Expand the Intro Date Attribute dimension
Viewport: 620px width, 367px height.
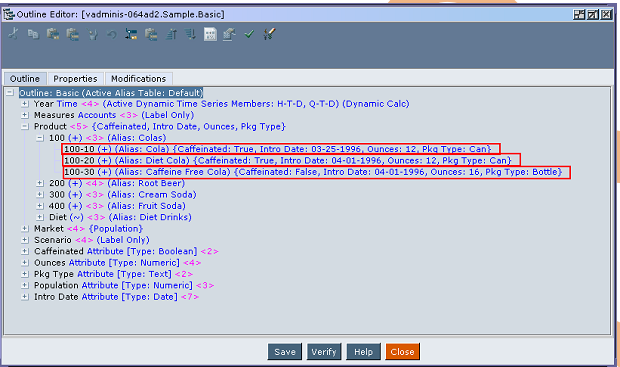coord(25,297)
